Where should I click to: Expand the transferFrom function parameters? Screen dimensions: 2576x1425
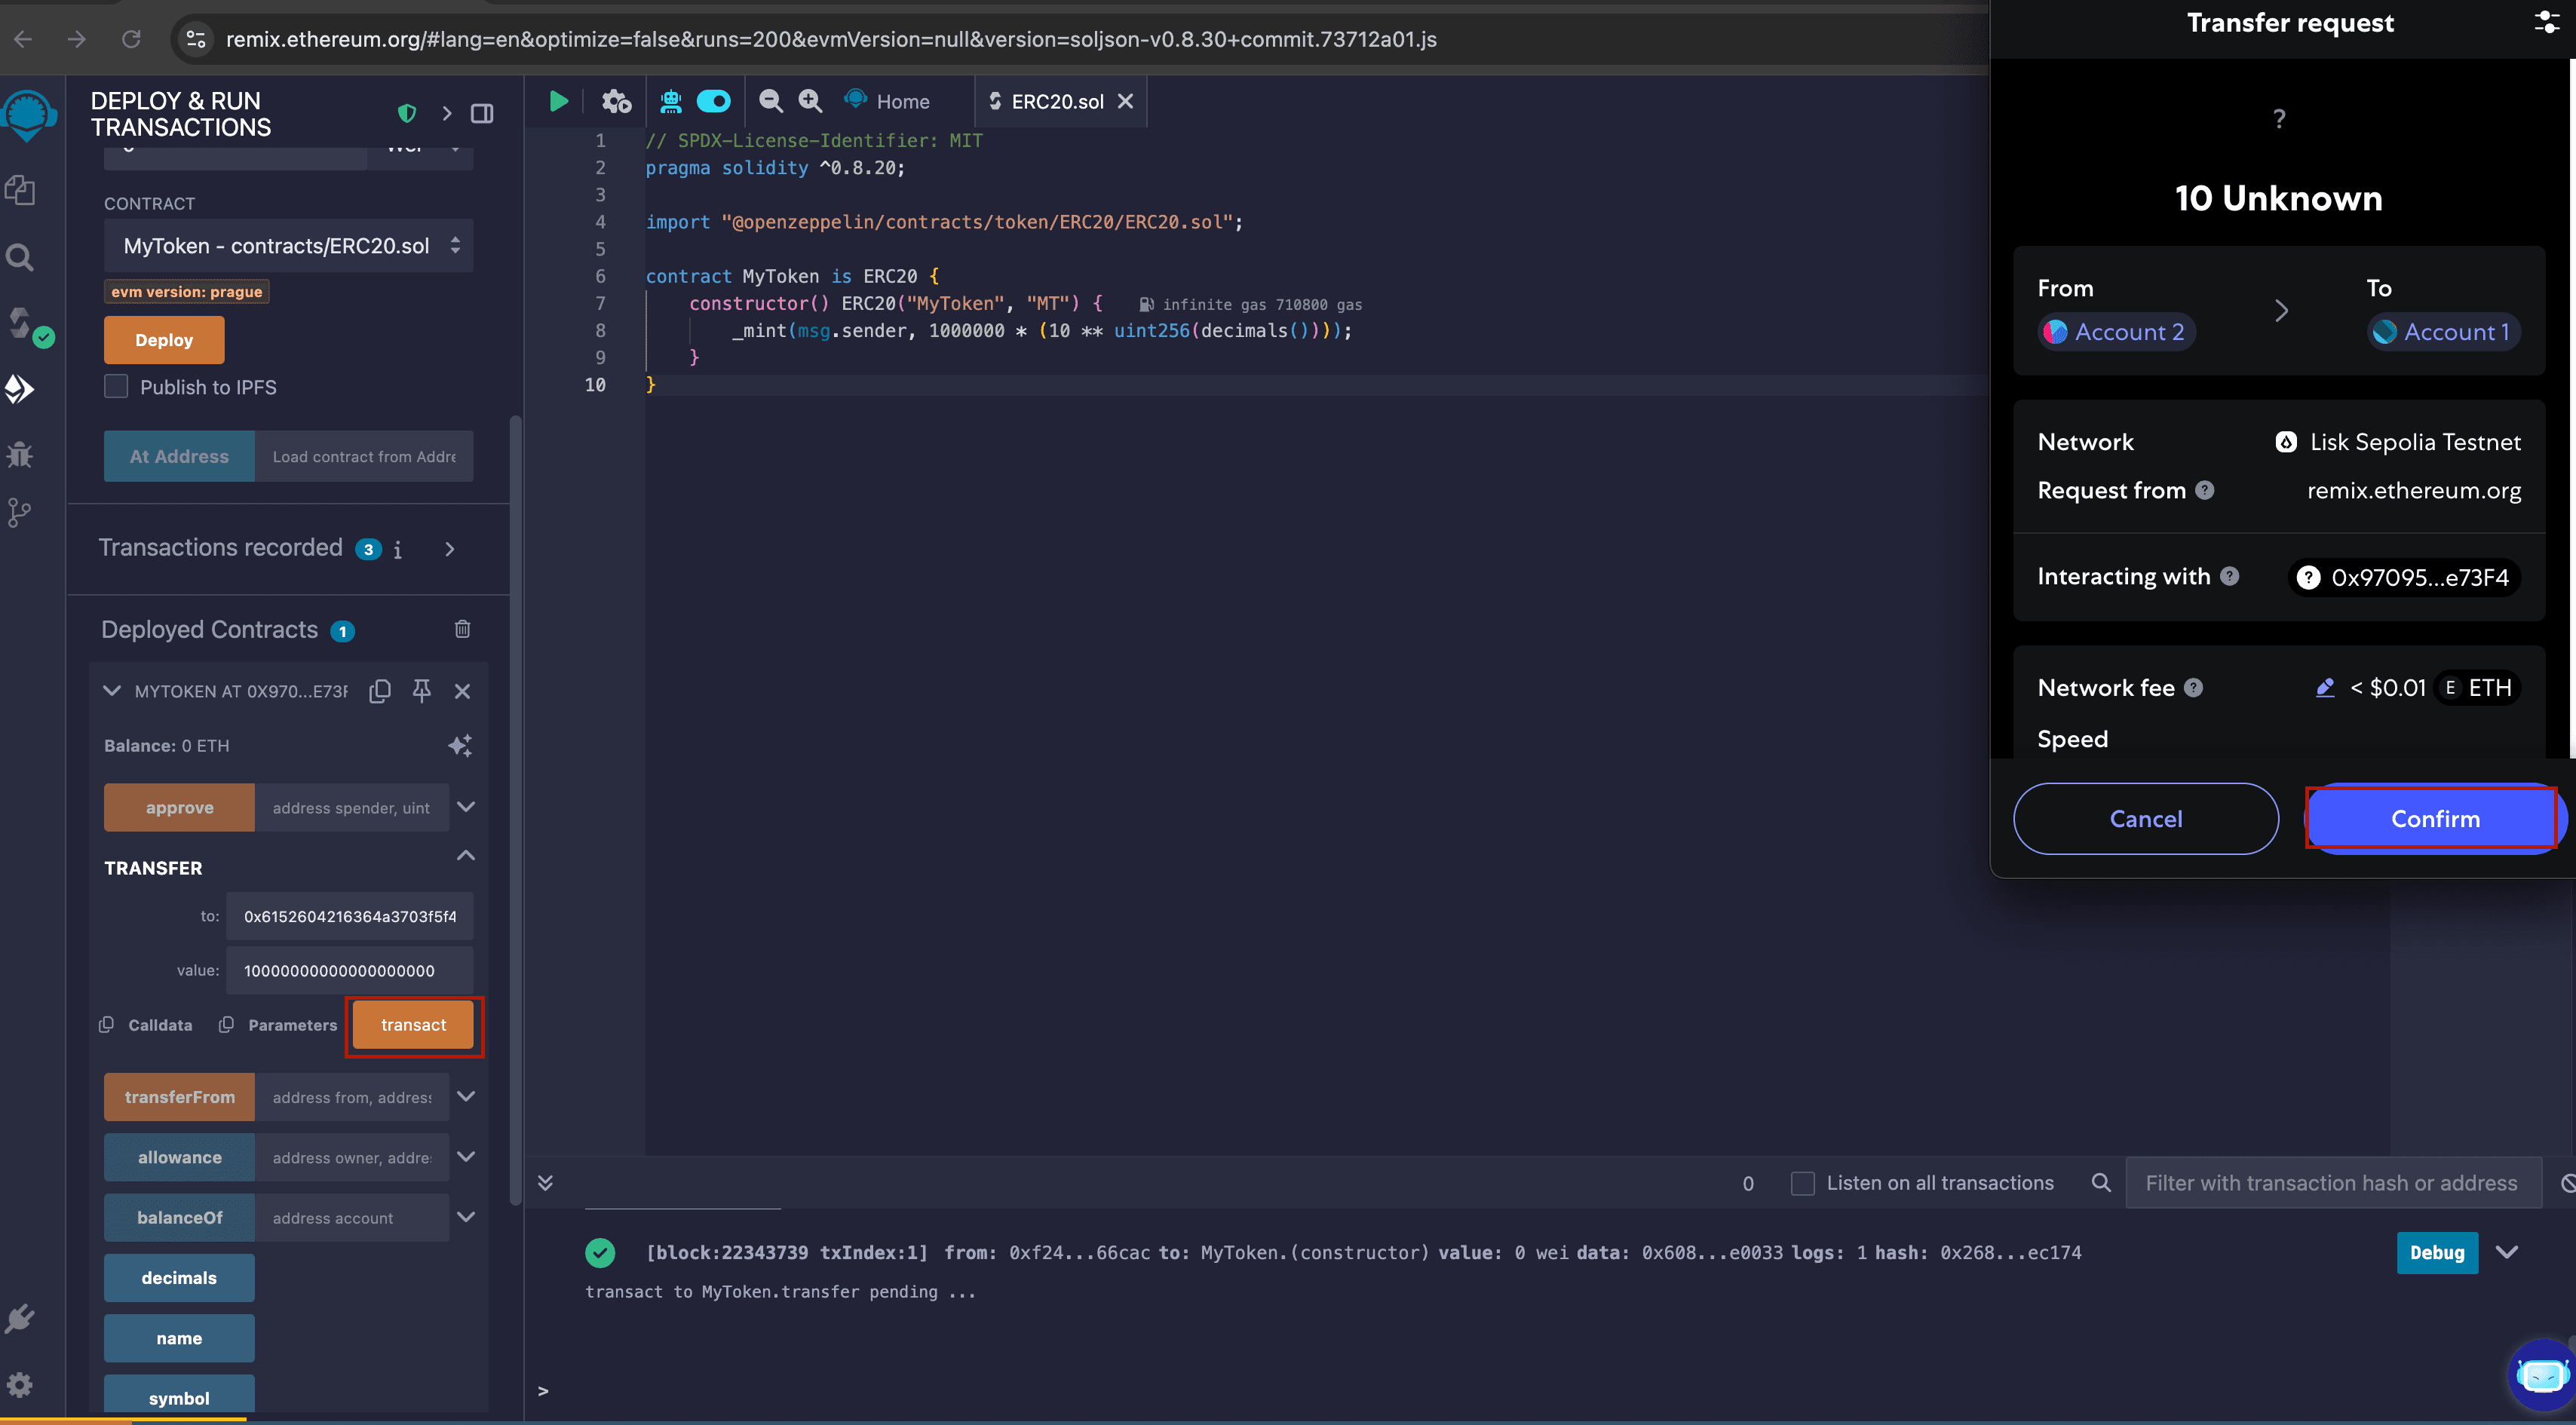click(466, 1096)
